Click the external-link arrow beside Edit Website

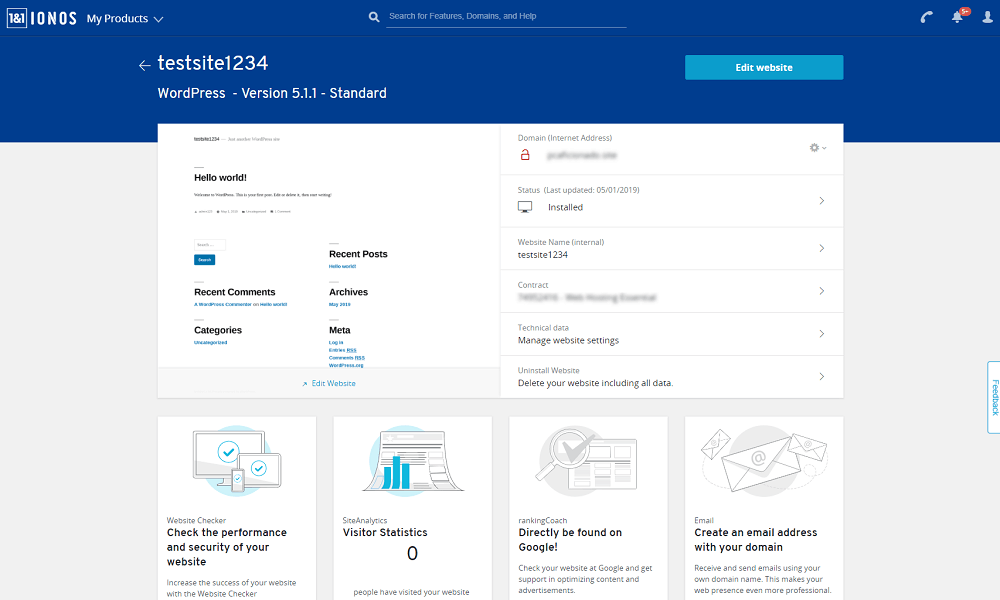[x=305, y=384]
